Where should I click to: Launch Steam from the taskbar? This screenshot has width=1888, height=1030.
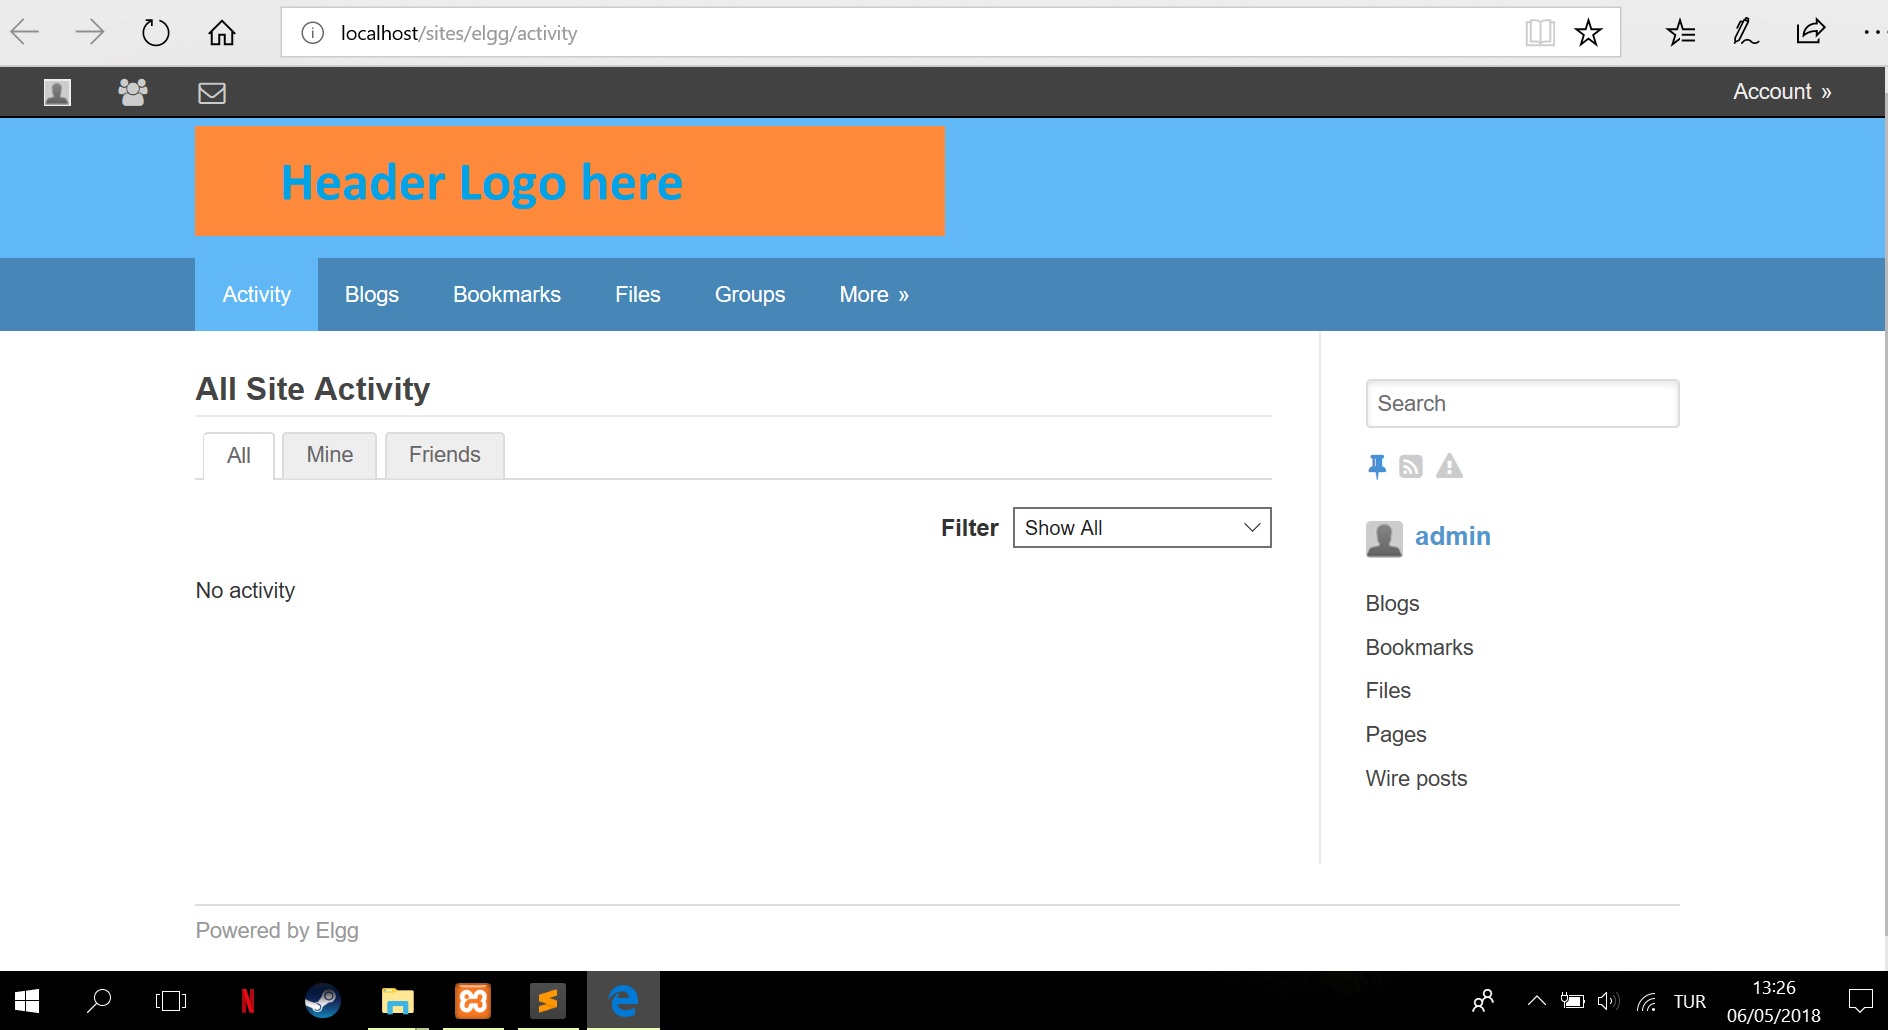[x=322, y=1000]
